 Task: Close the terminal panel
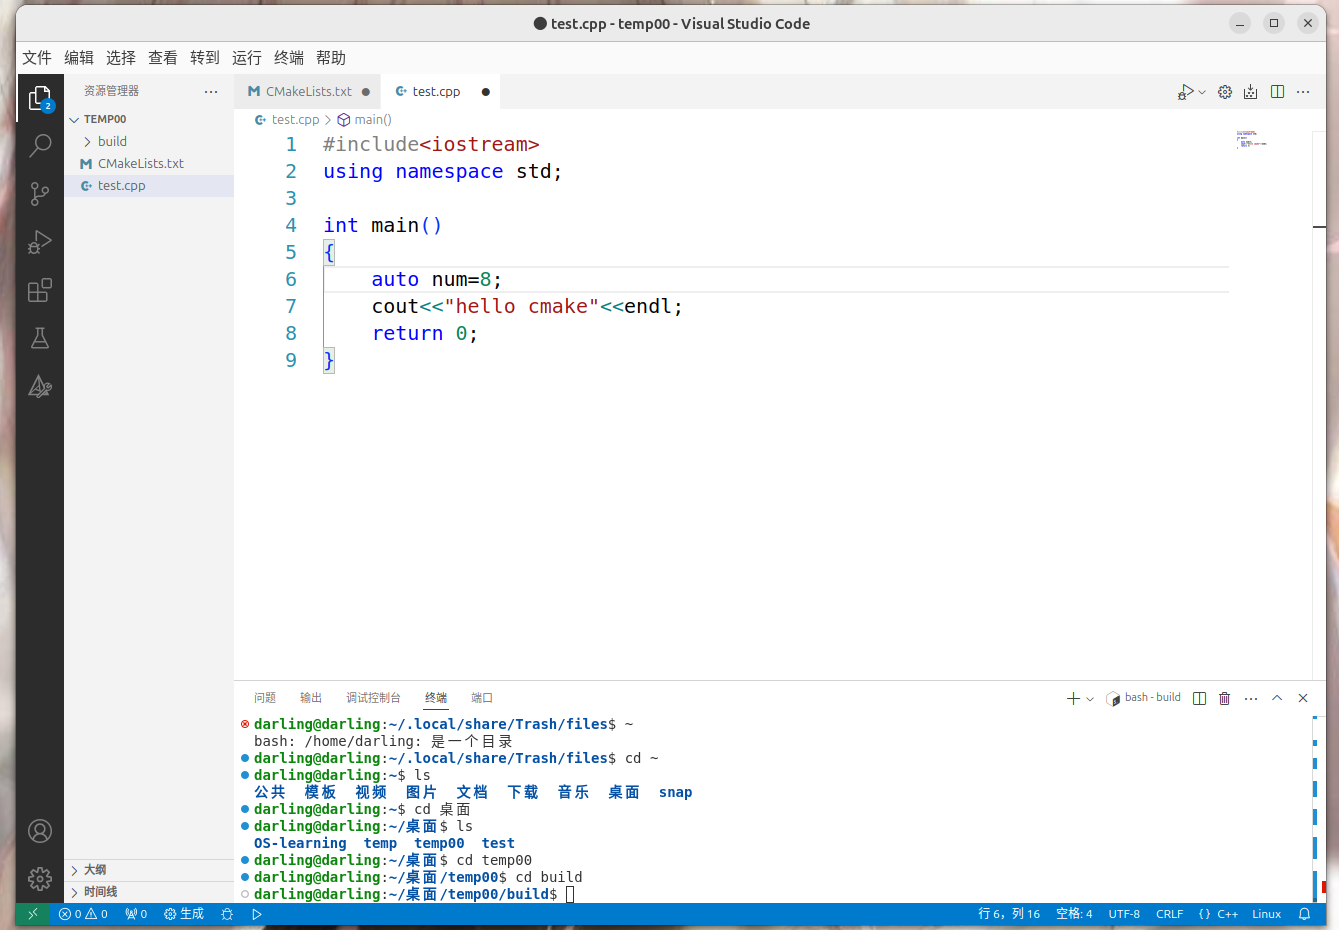click(x=1303, y=698)
